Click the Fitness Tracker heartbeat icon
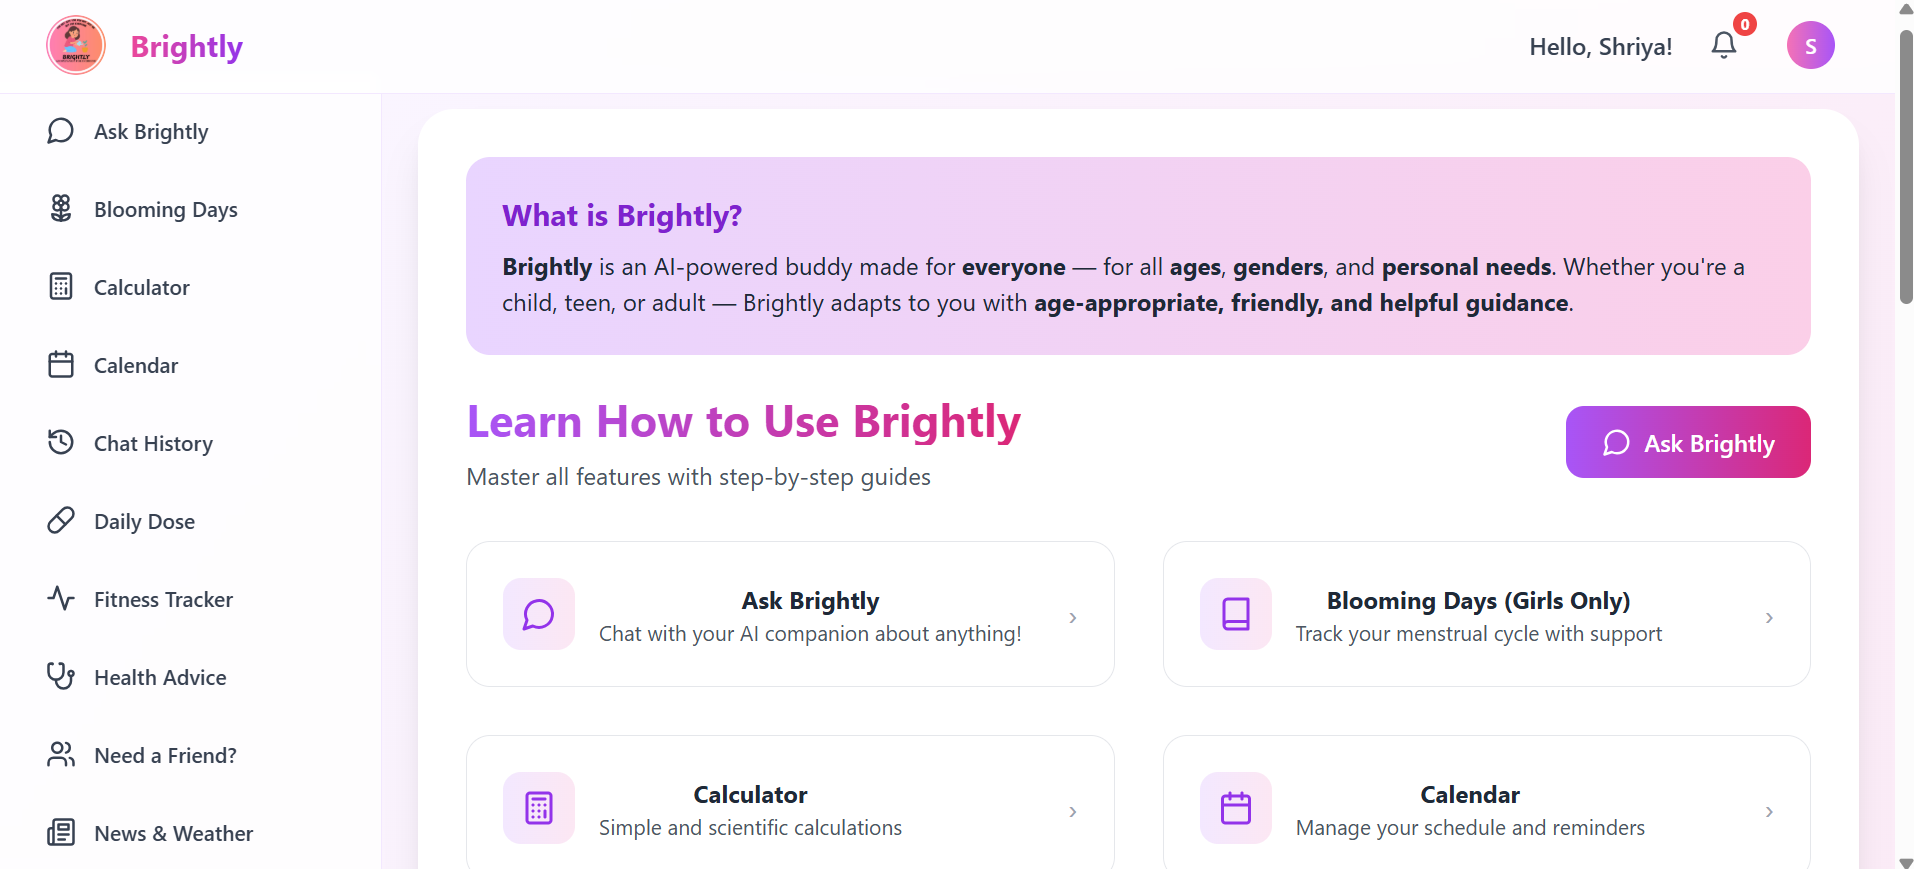This screenshot has height=869, width=1914. coord(60,598)
